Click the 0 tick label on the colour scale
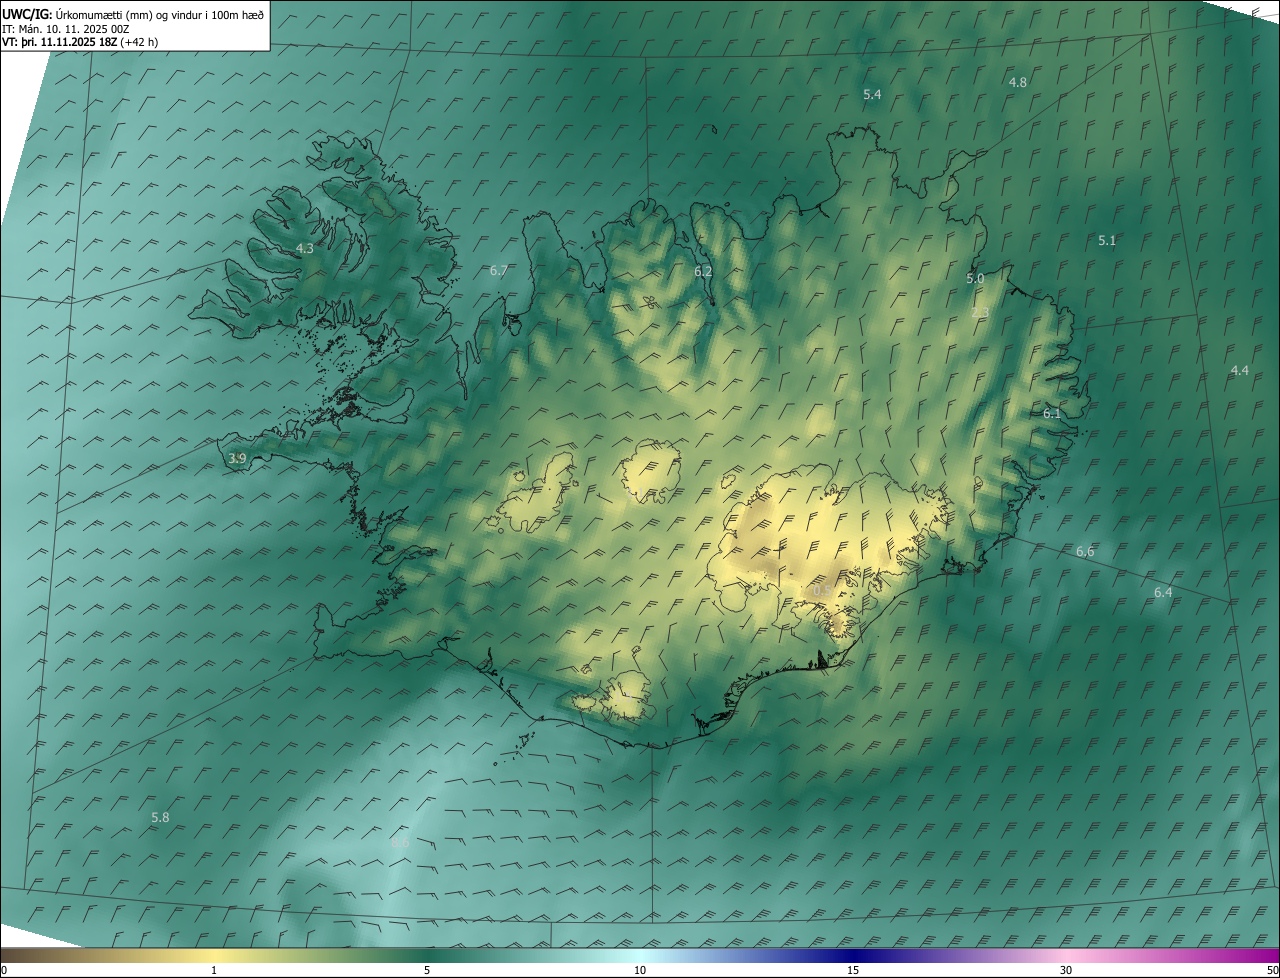The width and height of the screenshot is (1280, 978). (3, 970)
